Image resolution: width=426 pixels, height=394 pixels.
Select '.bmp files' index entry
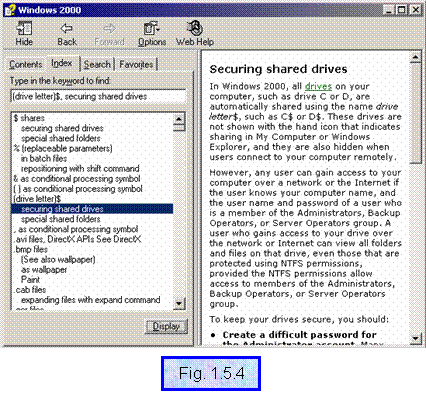tap(31, 249)
